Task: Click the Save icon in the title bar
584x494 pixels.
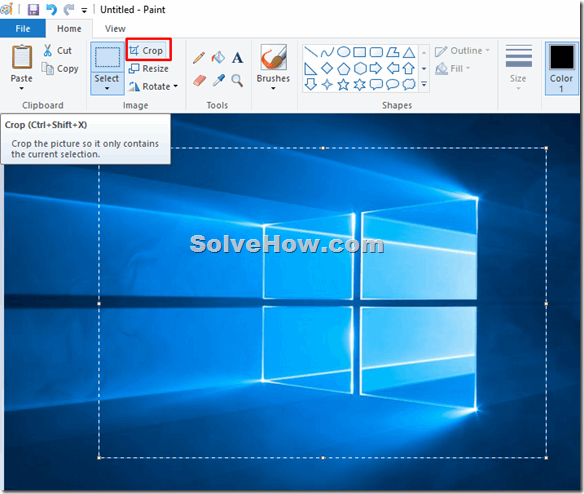Action: pos(33,9)
